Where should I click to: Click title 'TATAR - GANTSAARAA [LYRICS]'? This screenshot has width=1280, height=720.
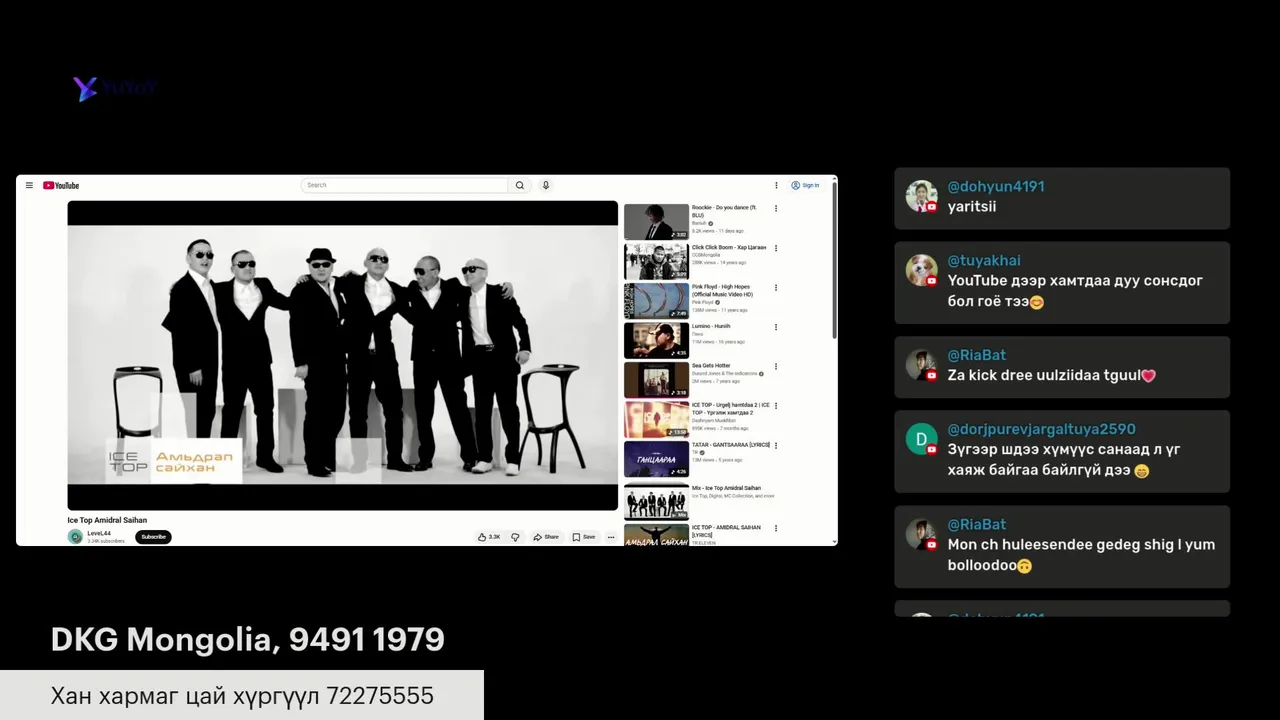pyautogui.click(x=731, y=444)
